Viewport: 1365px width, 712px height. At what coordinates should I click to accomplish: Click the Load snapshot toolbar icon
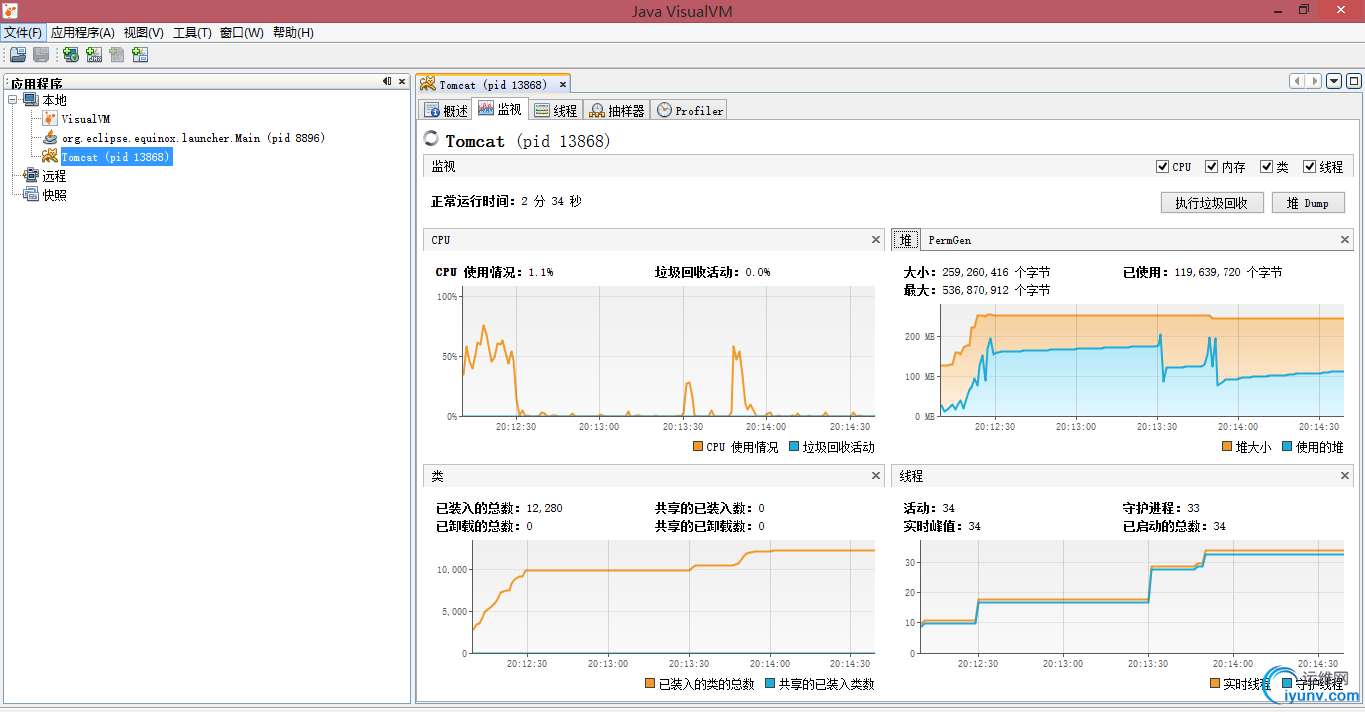tap(18, 55)
